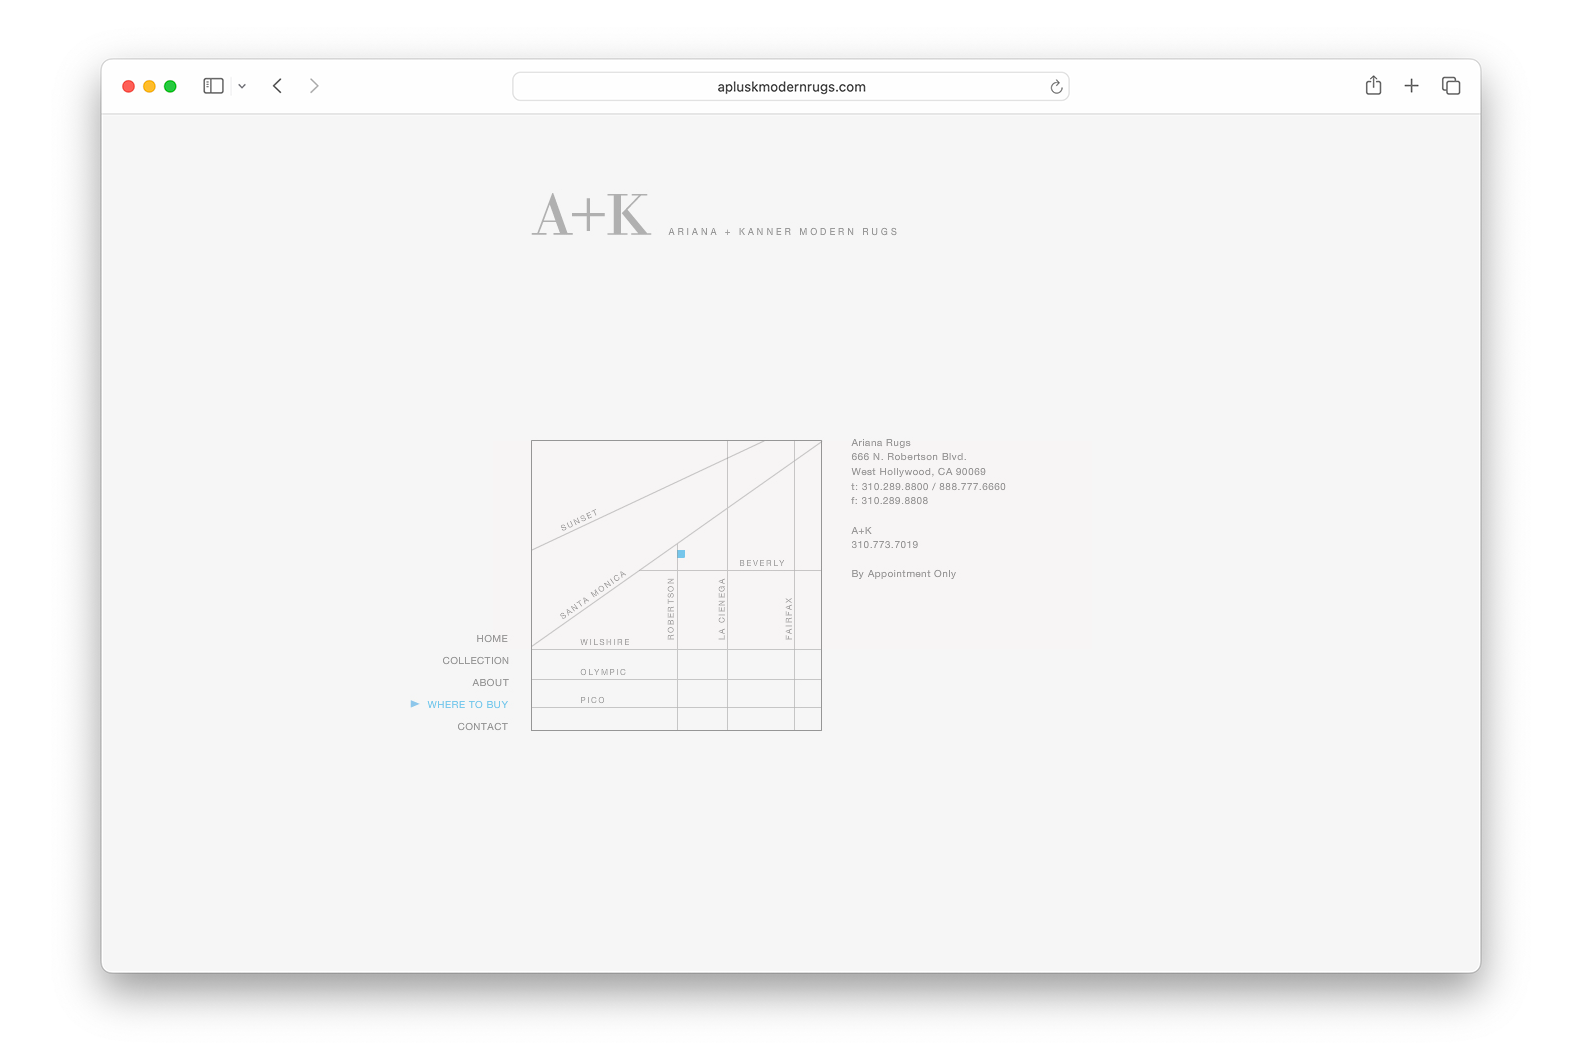Click the ARIANA + KANNER MODERN RUGS tagline
This screenshot has width=1585, height=1057.
pyautogui.click(x=783, y=232)
